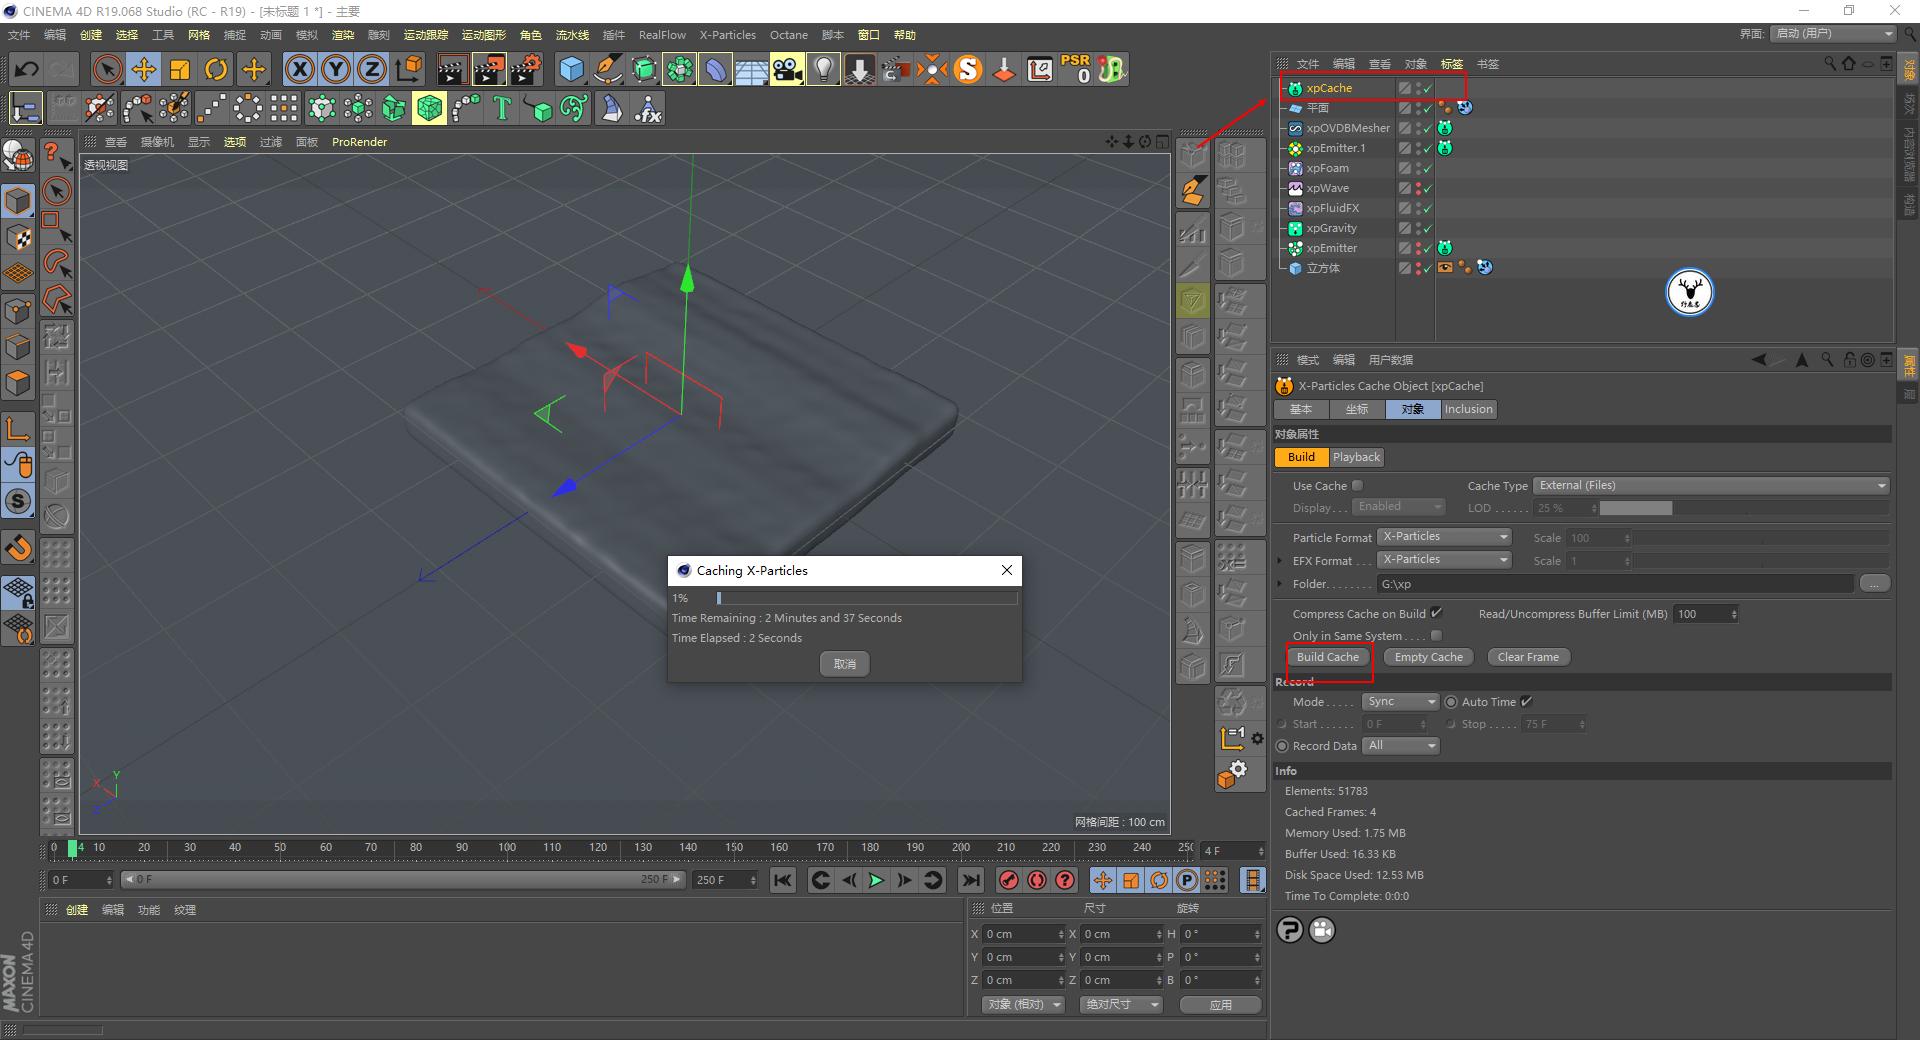Select the xpEmitter icon in the object manager
Screen dimensions: 1920x1040
pos(1295,248)
